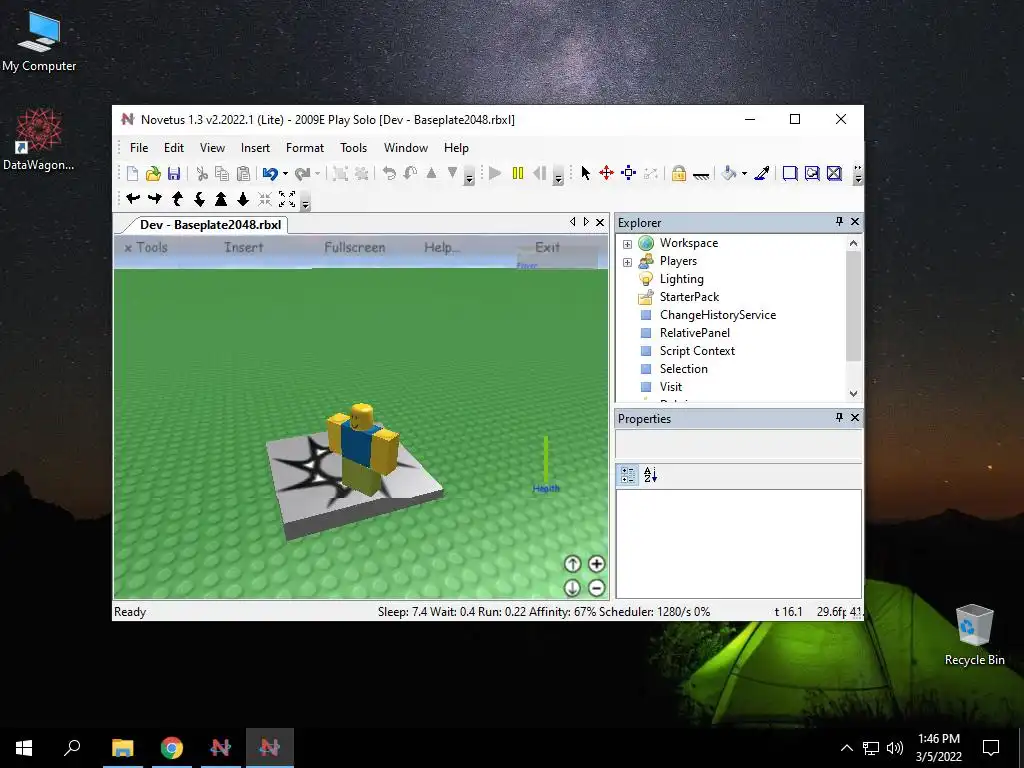Click the tab scroll right arrow
Image resolution: width=1024 pixels, height=768 pixels.
tap(586, 222)
